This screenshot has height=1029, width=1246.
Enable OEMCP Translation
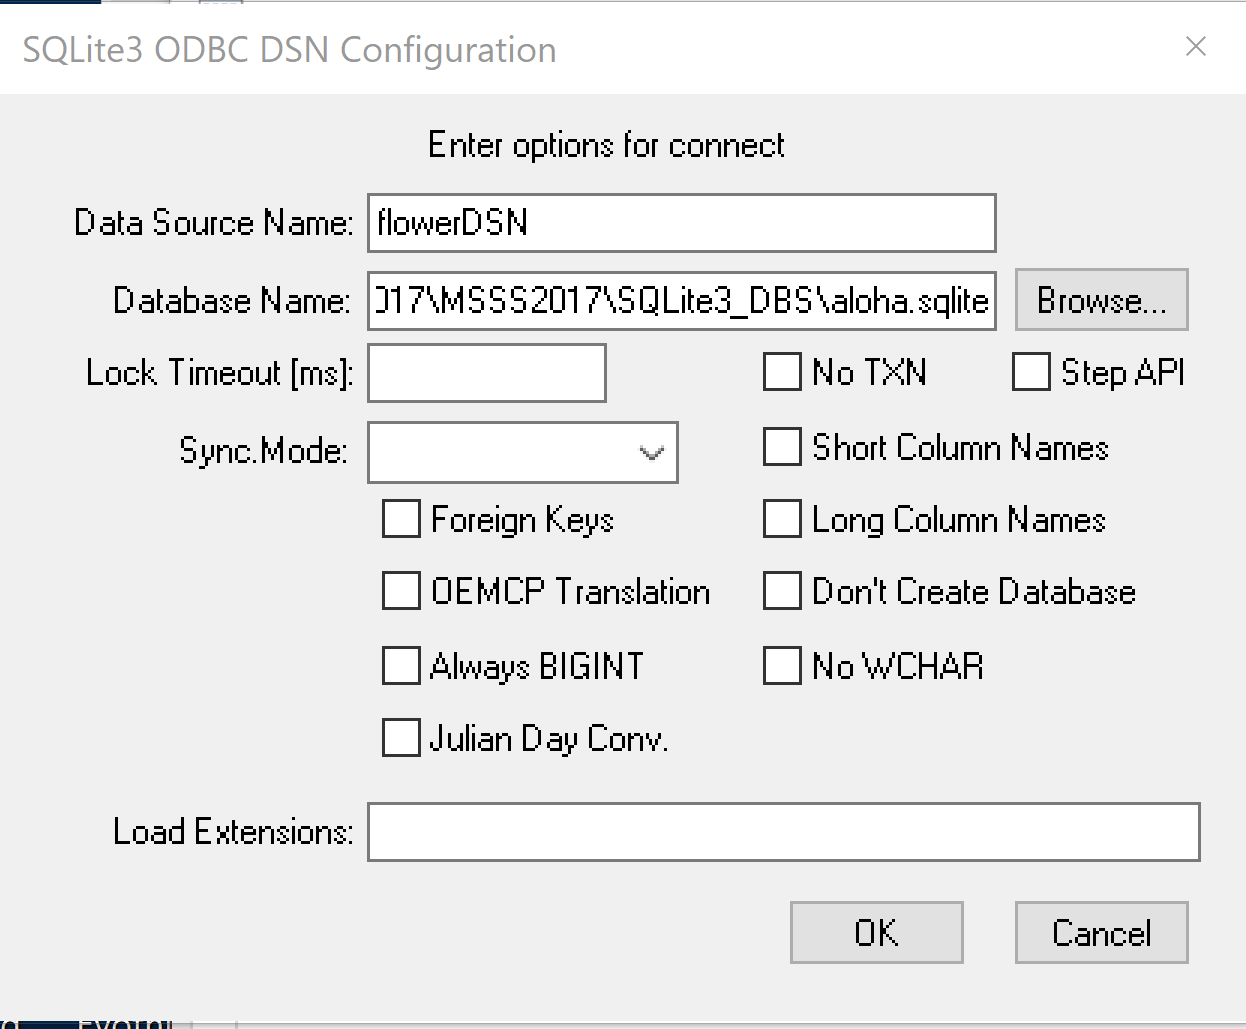pos(400,591)
